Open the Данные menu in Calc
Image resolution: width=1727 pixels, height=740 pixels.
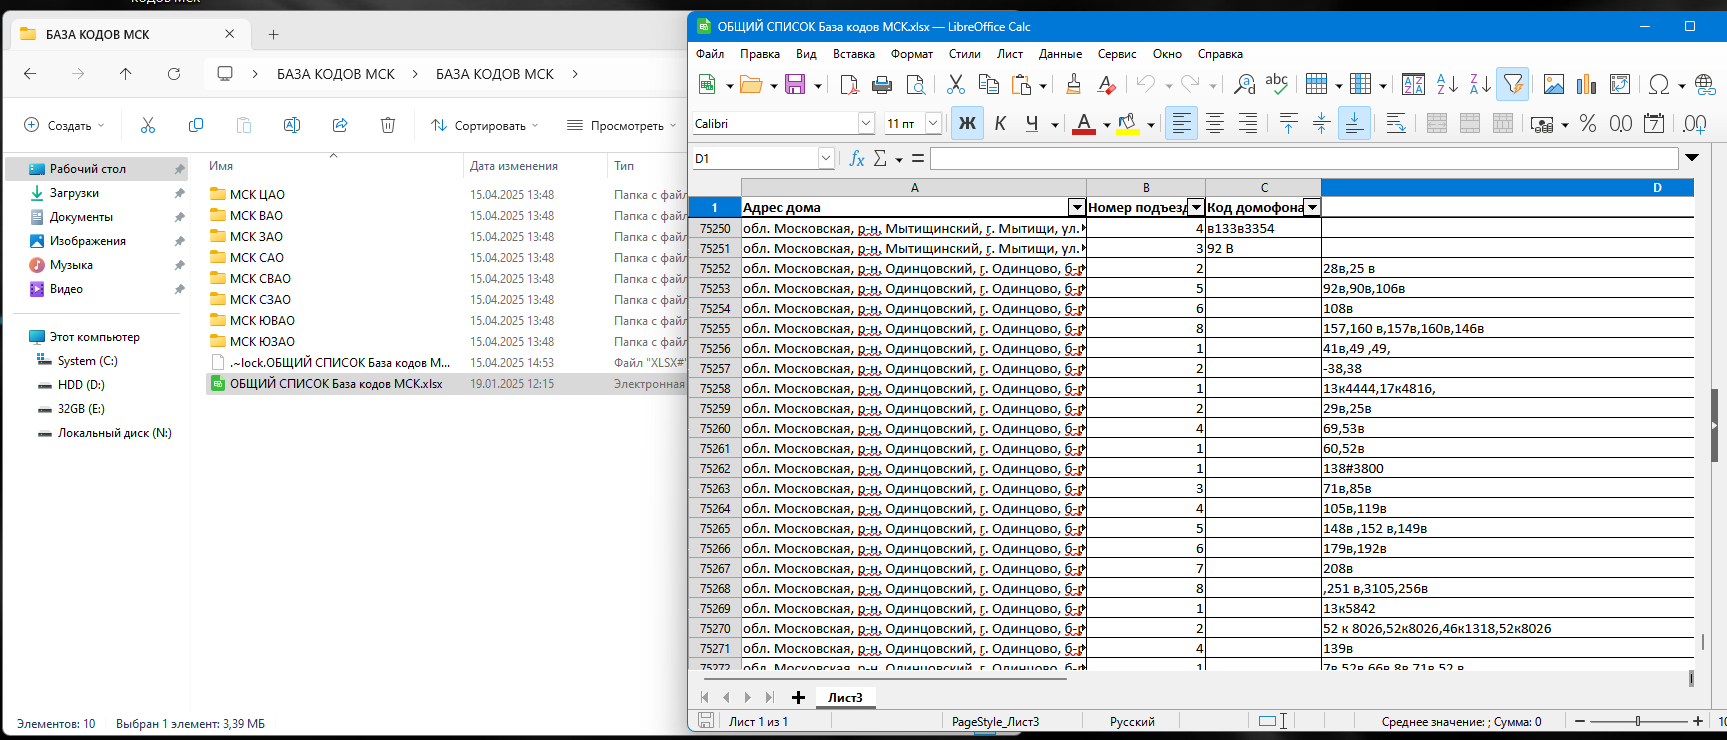[1060, 54]
